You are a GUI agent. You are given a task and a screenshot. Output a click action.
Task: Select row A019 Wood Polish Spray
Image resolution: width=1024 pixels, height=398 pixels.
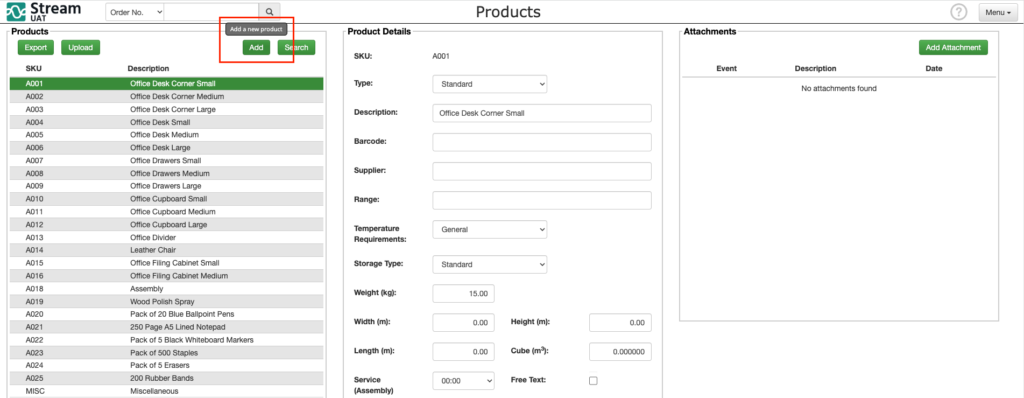(x=167, y=301)
